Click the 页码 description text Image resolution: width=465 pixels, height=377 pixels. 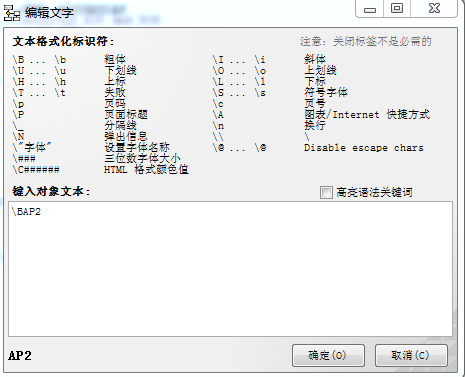(x=115, y=104)
